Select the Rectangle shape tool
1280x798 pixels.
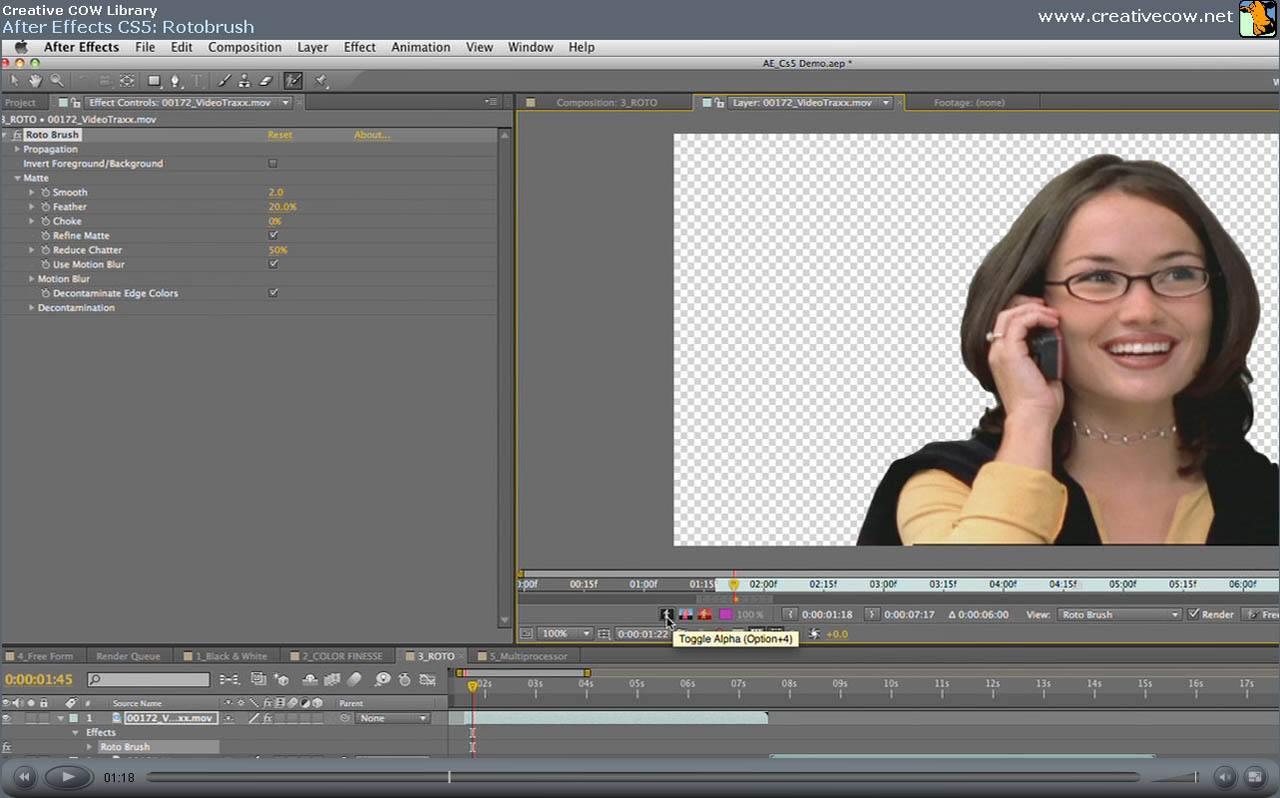coord(155,80)
